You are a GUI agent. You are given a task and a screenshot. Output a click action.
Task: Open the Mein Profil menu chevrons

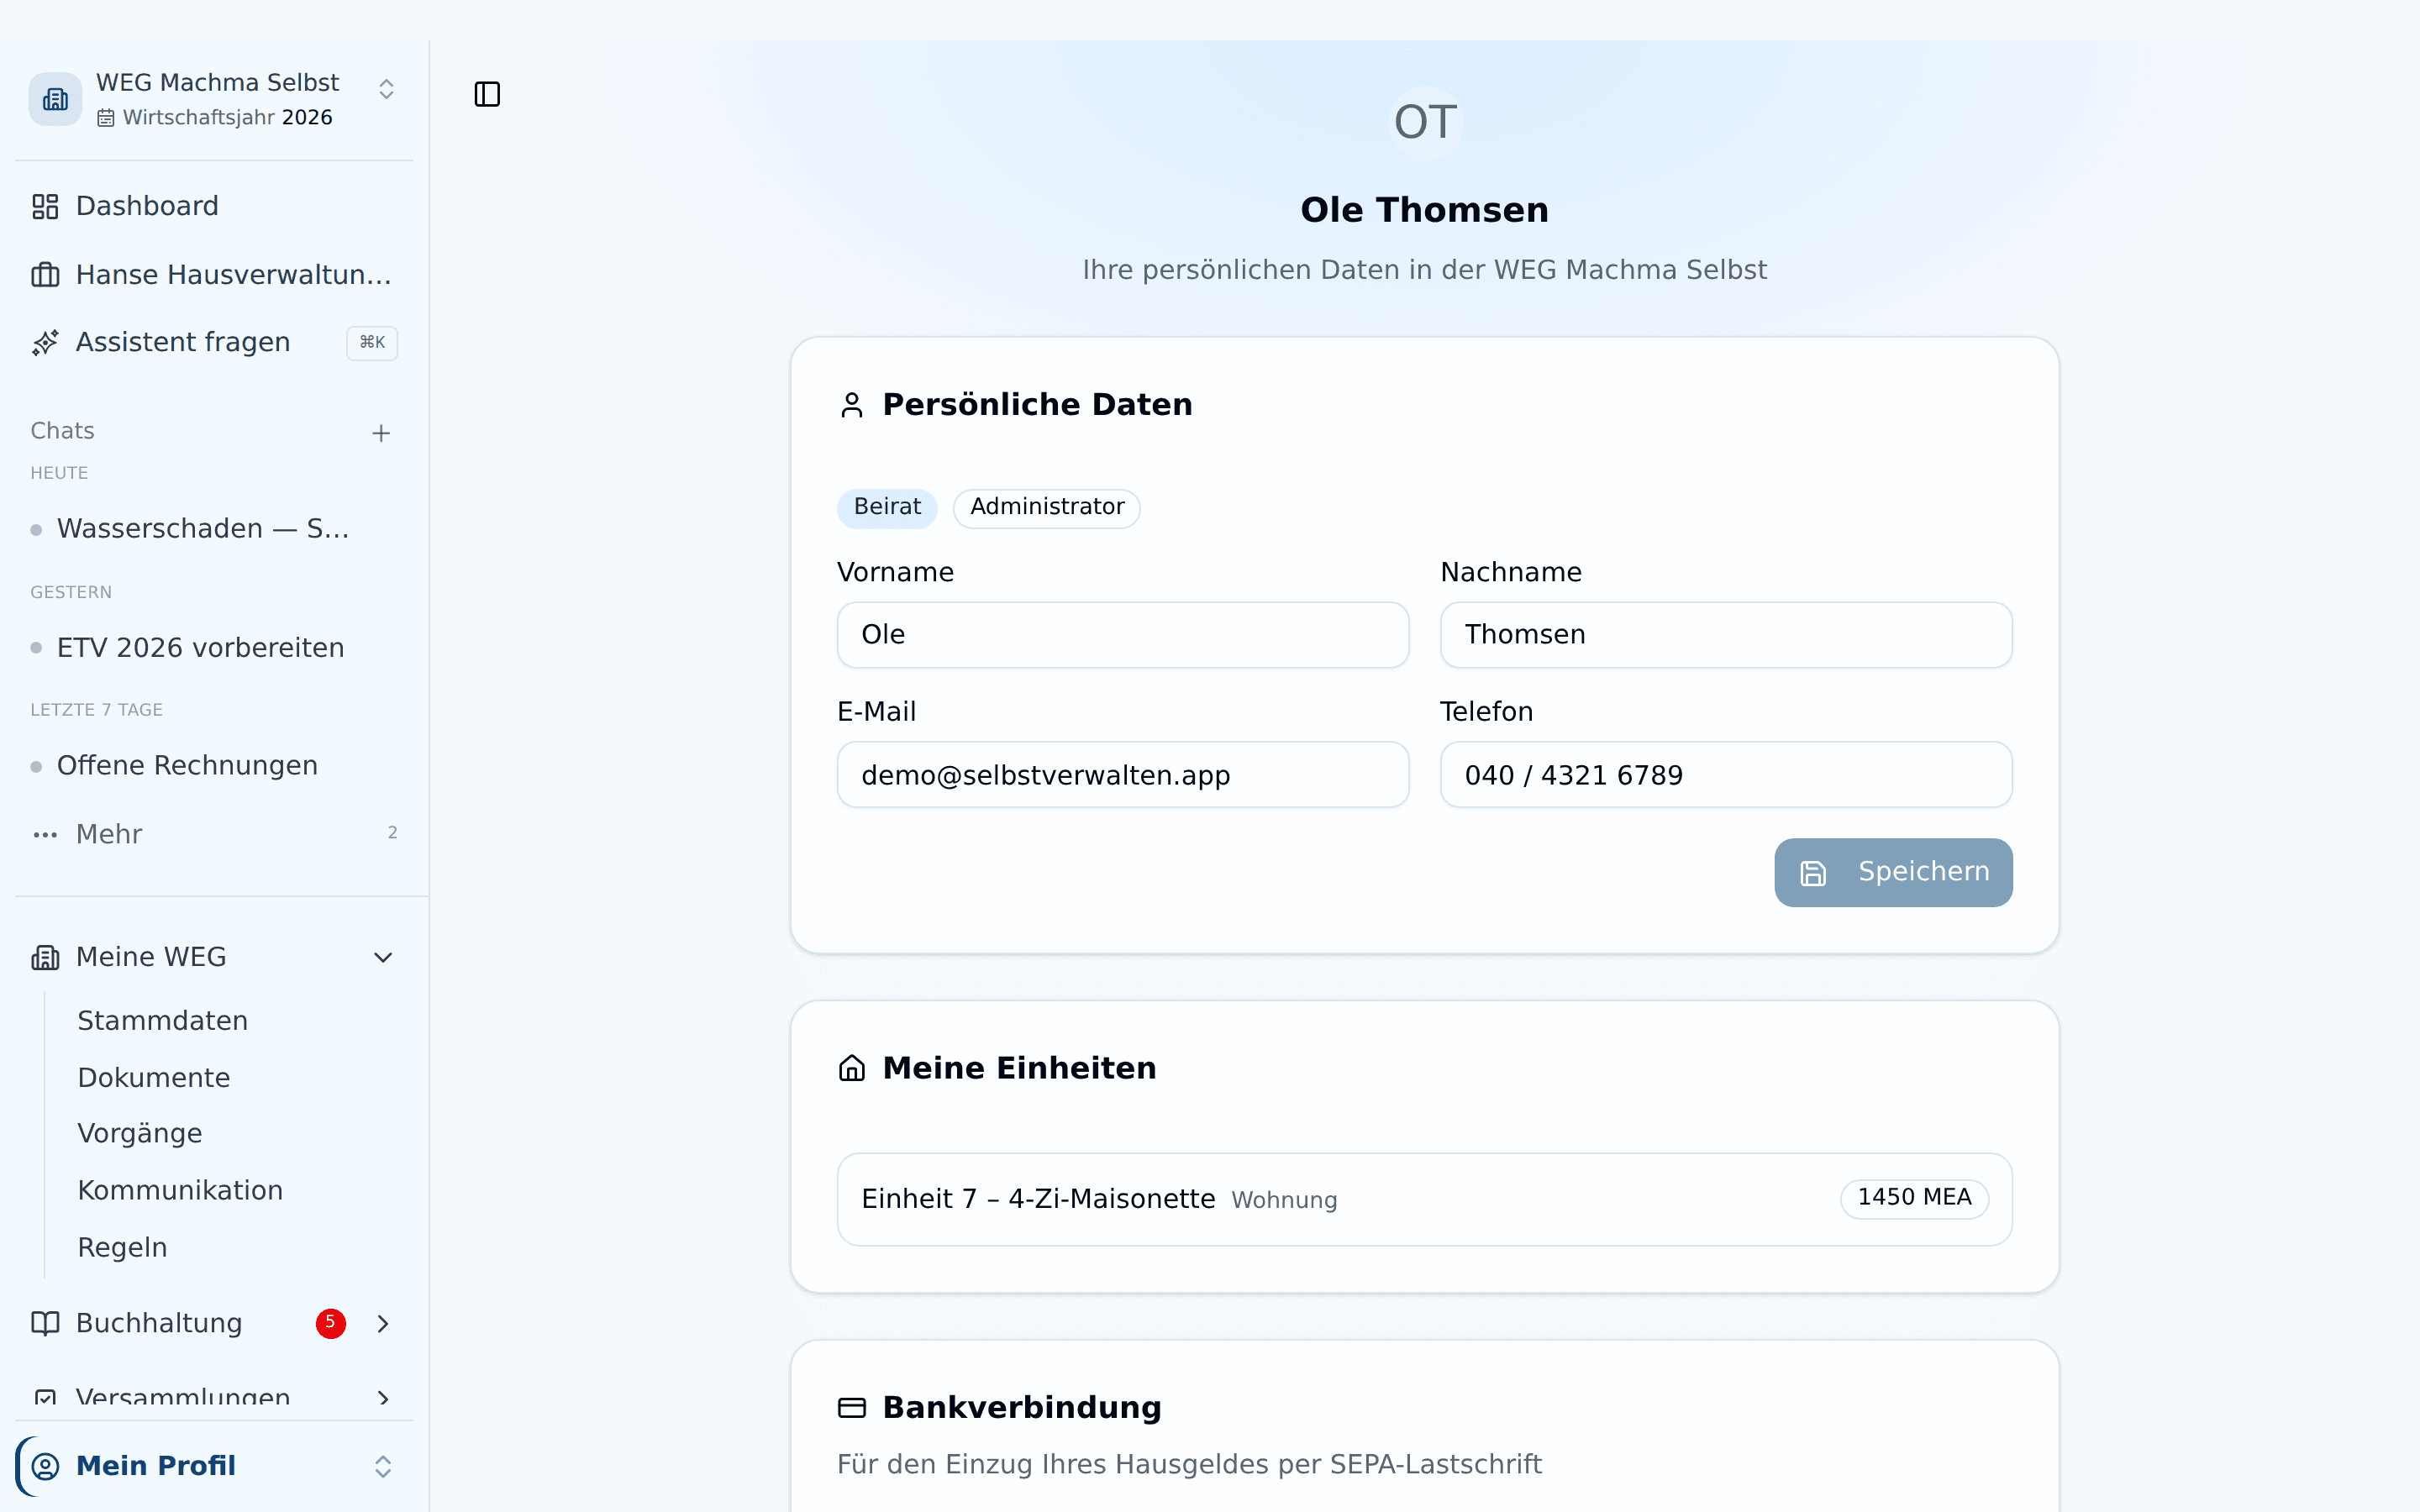(x=383, y=1466)
